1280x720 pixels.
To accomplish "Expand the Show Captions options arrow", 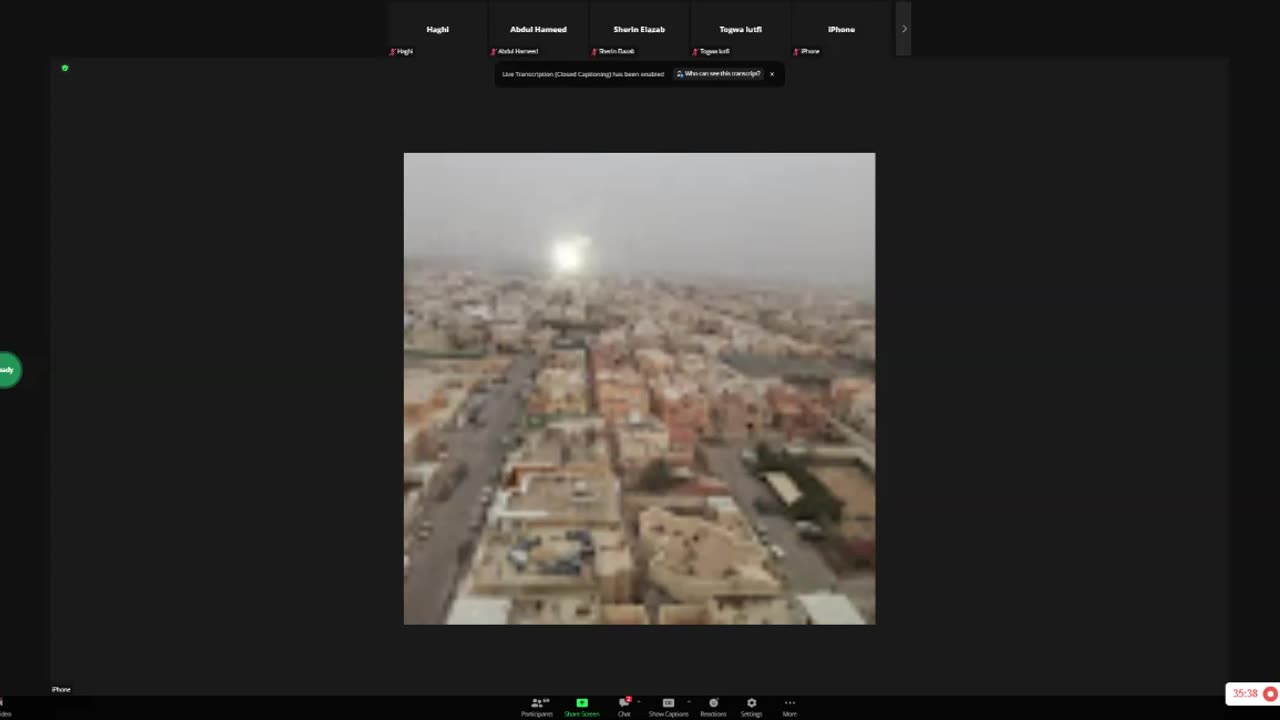I will pos(688,701).
